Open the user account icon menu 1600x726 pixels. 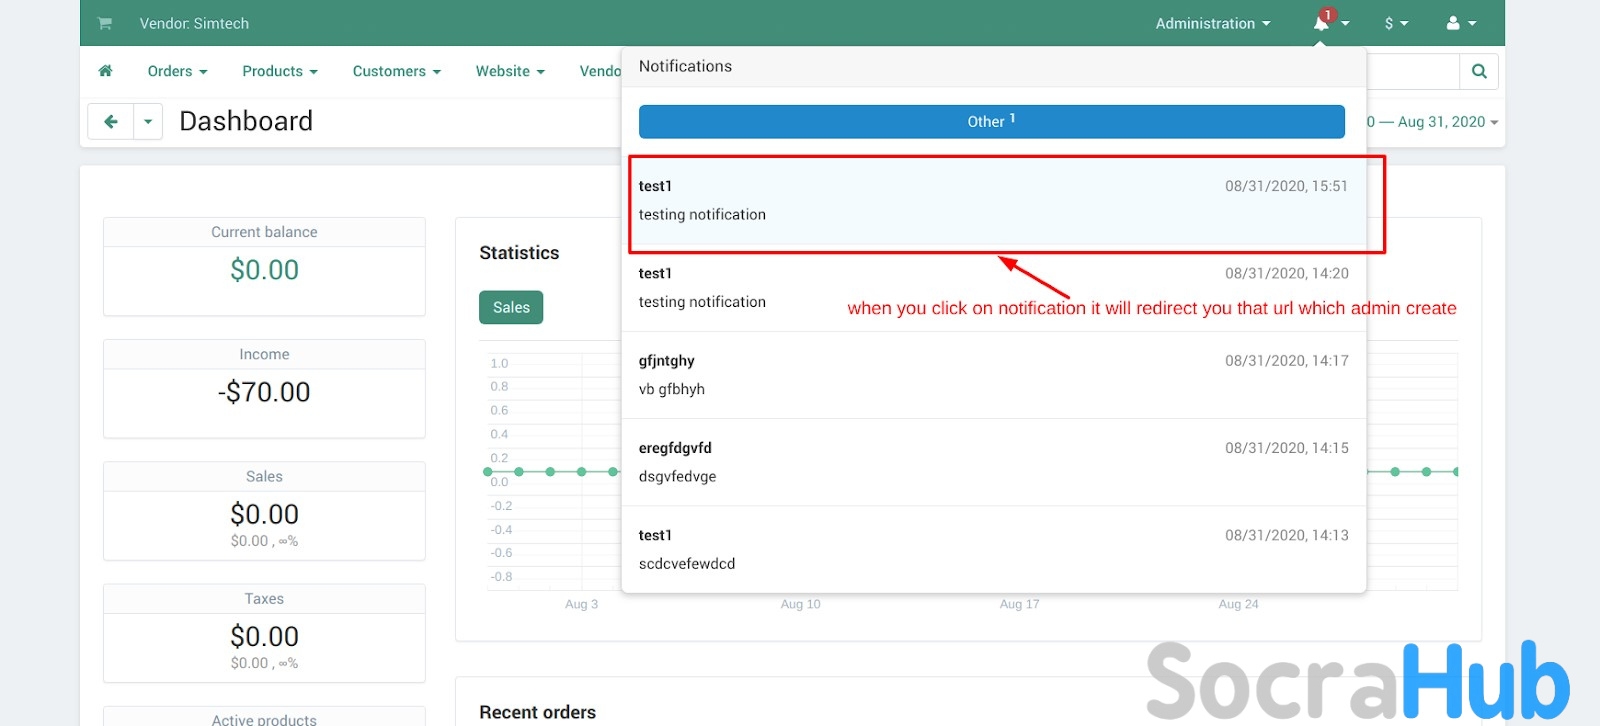click(1460, 23)
